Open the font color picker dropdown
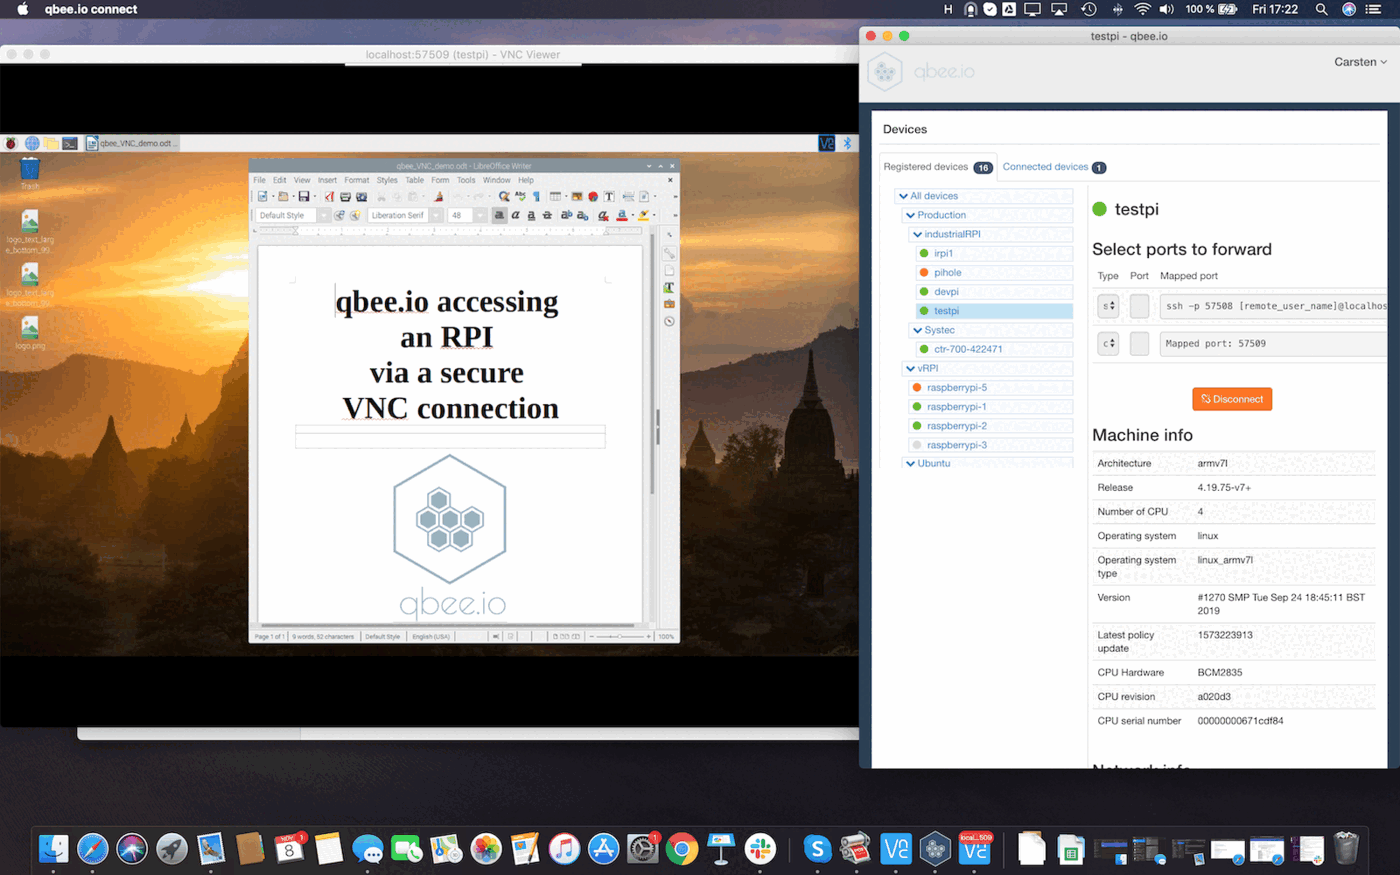Viewport: 1400px width, 875px height. (632, 215)
